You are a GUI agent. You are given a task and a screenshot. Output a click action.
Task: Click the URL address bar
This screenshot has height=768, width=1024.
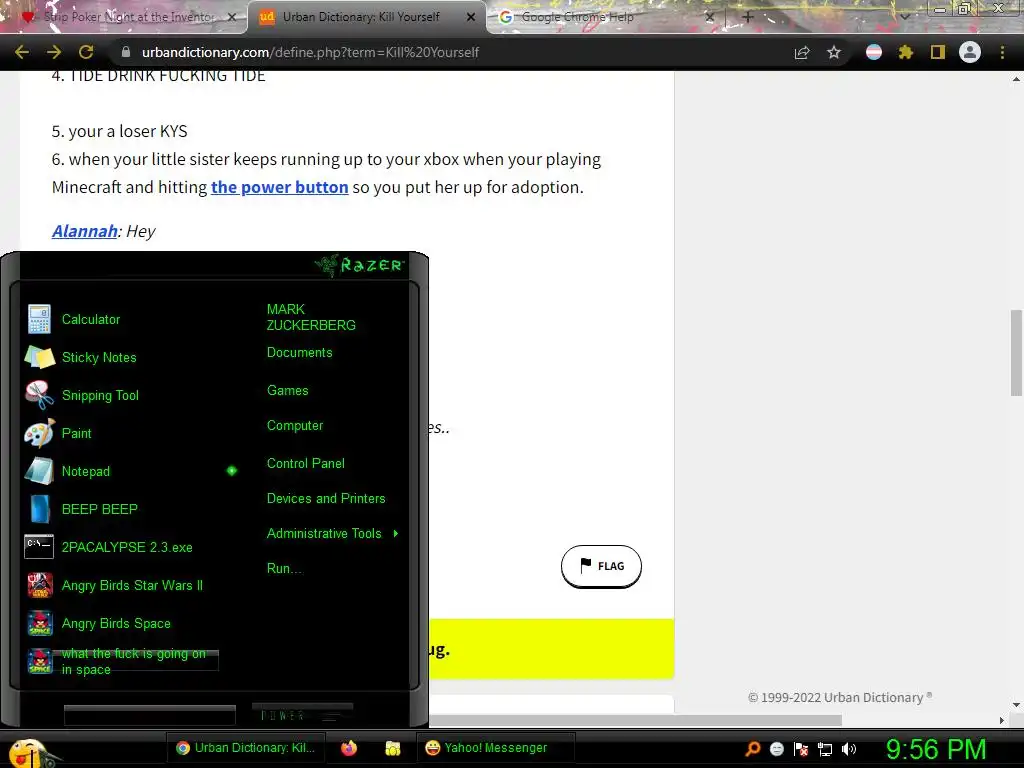pos(451,52)
